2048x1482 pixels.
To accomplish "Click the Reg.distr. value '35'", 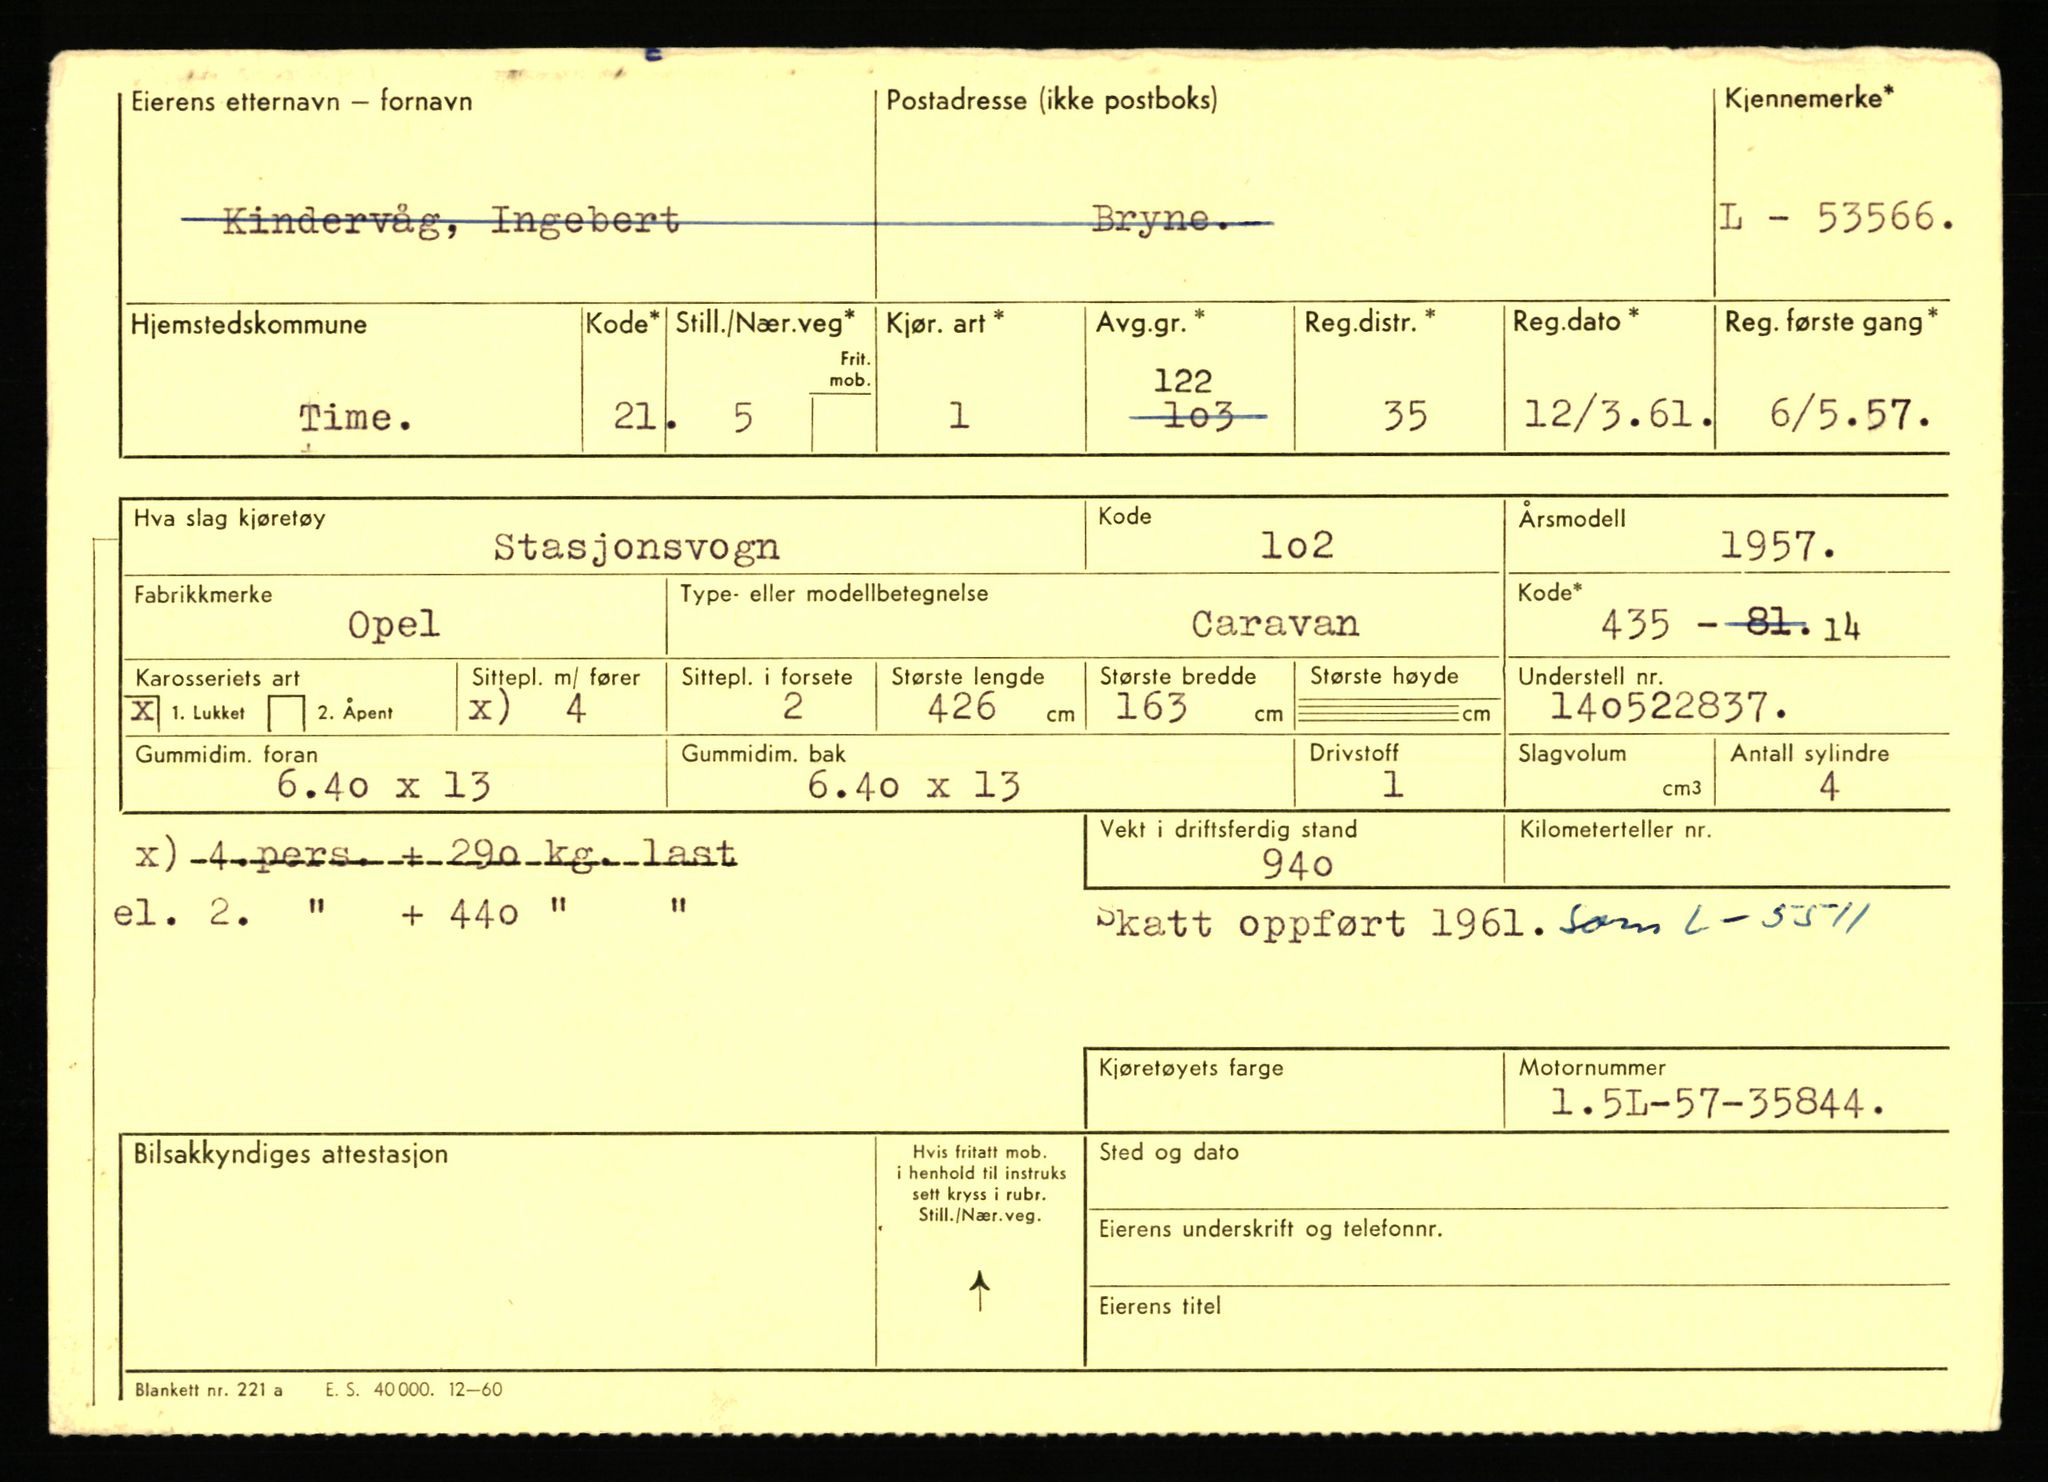I will click(x=1404, y=416).
